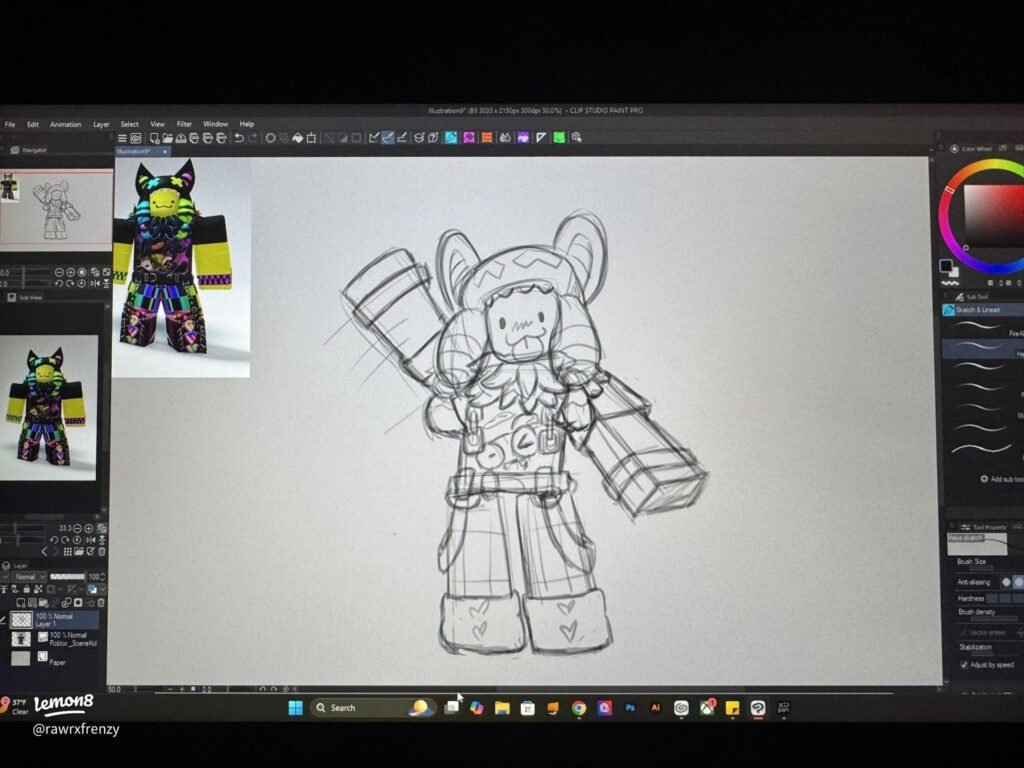Viewport: 1024px width, 768px height.
Task: Enable the Adjust by speed checkbox
Action: coord(964,665)
